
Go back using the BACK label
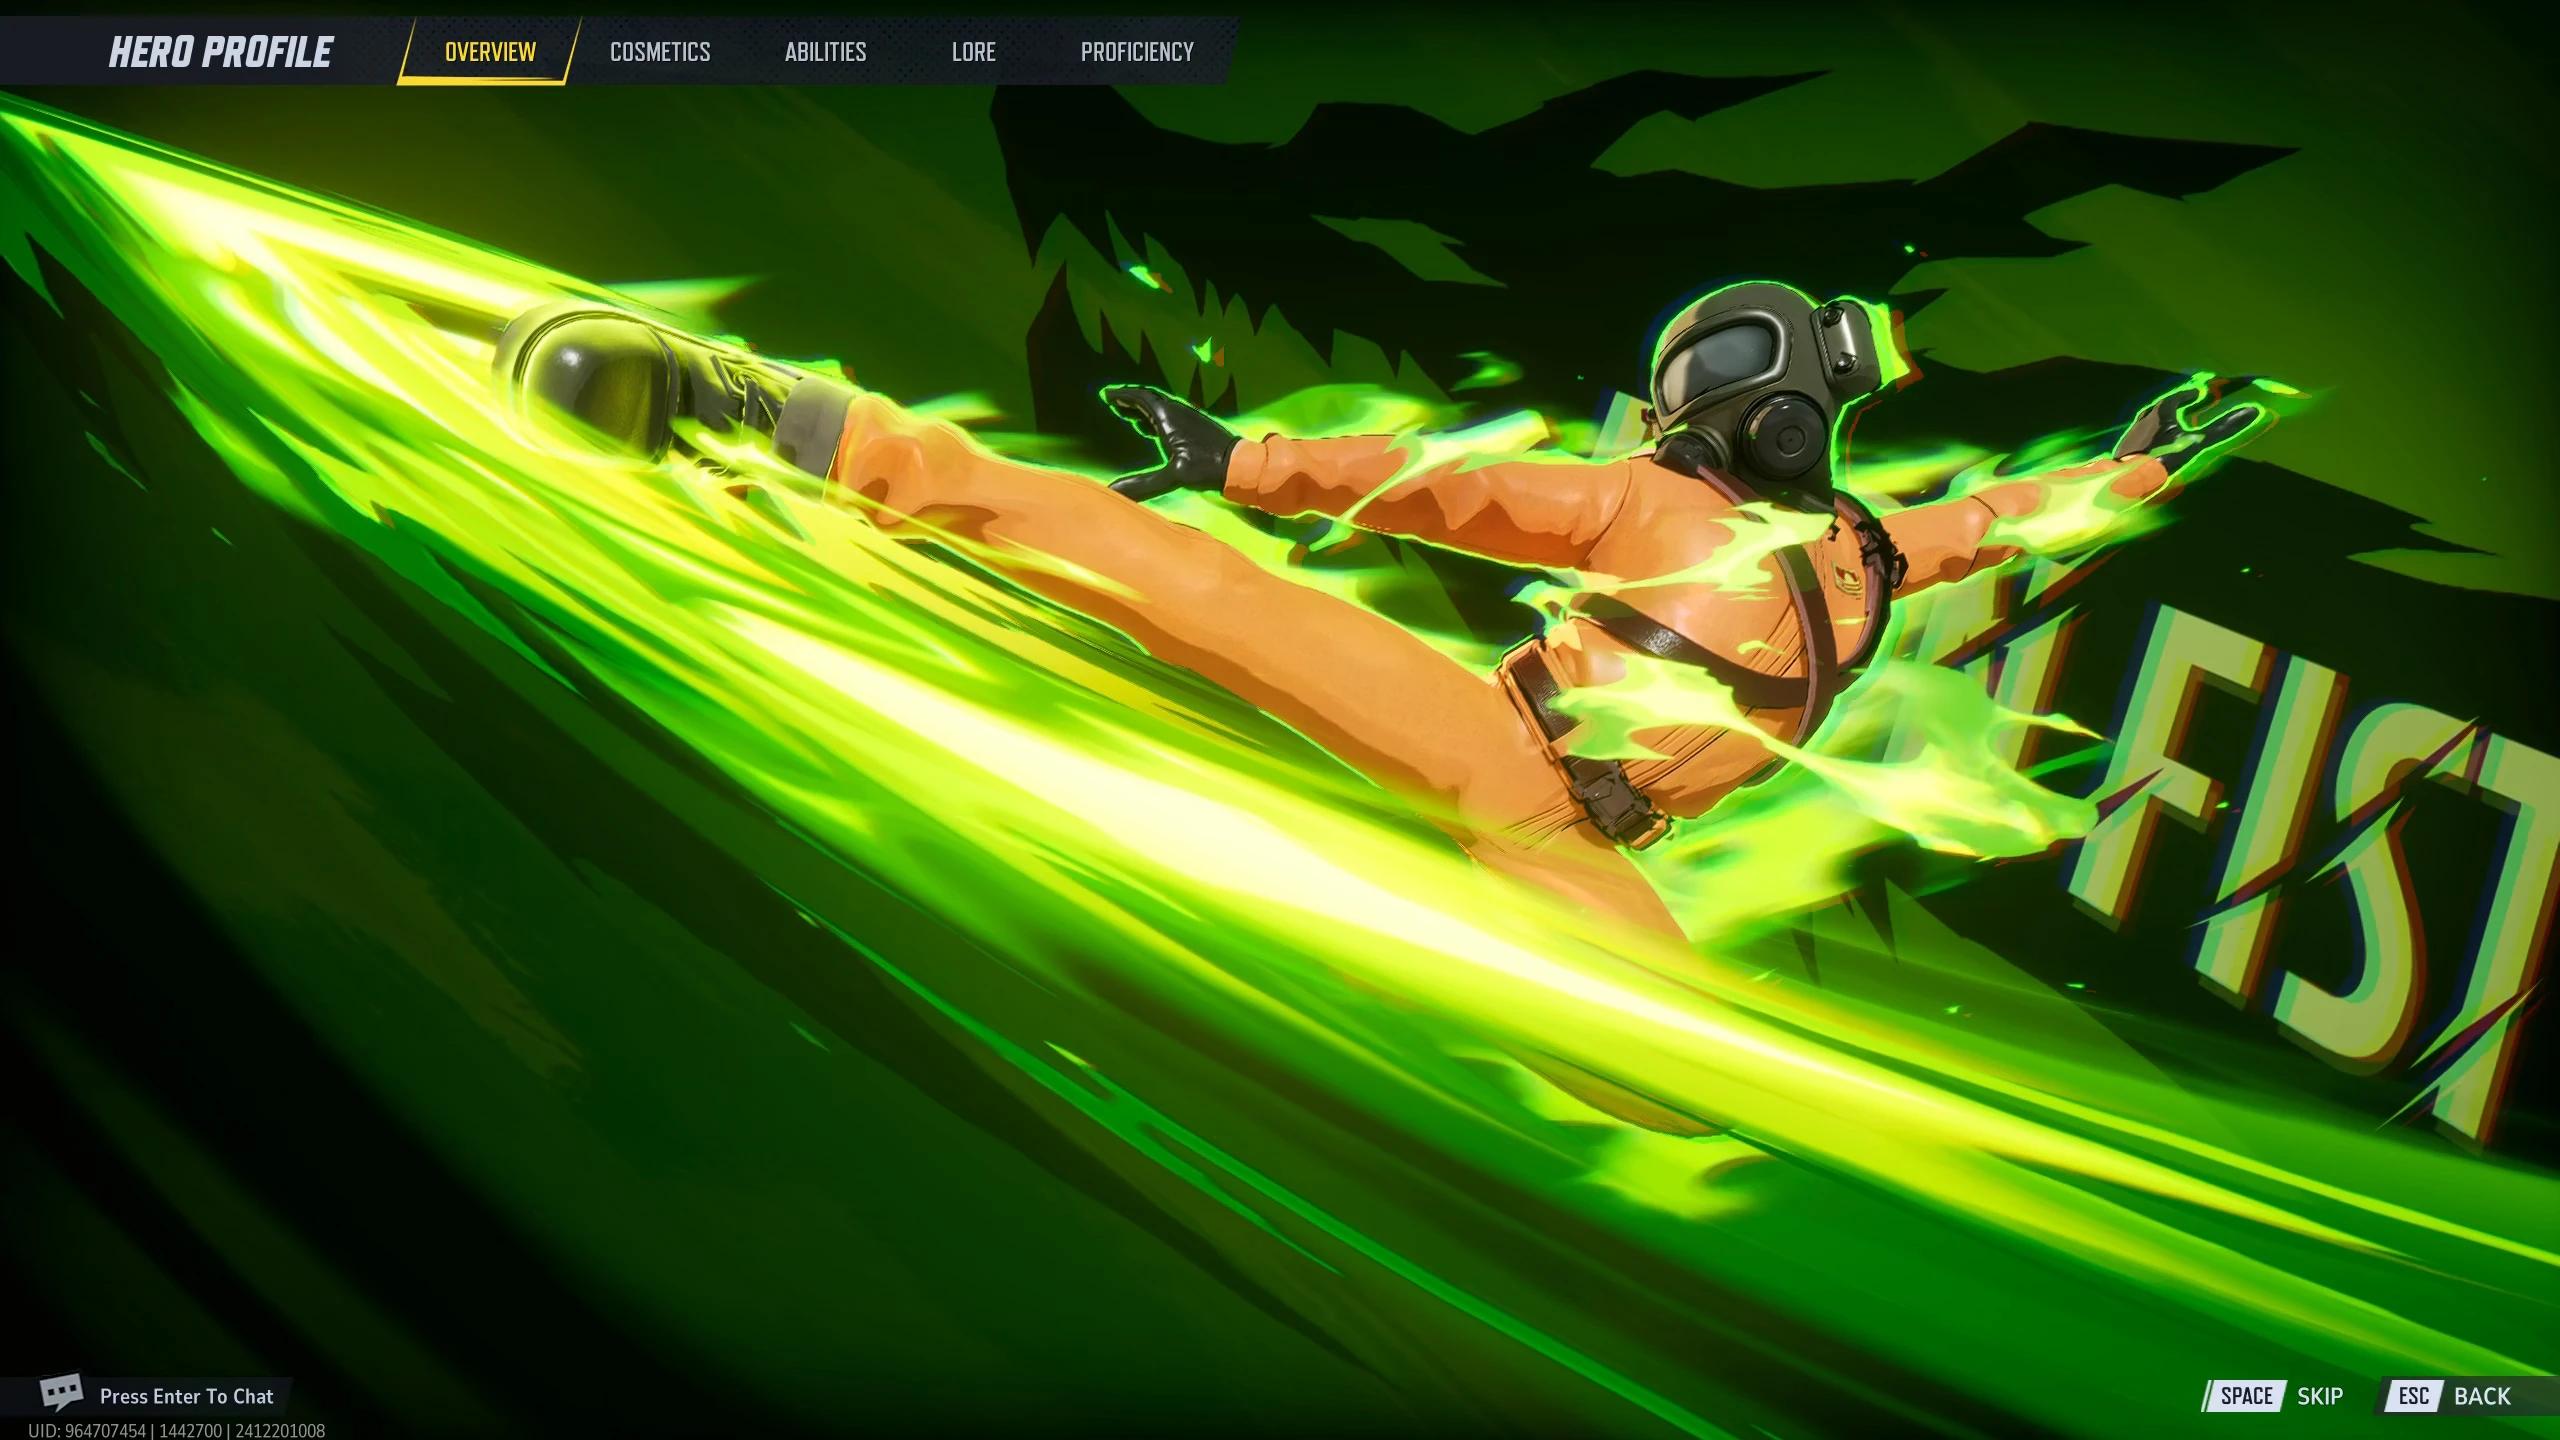2482,1396
